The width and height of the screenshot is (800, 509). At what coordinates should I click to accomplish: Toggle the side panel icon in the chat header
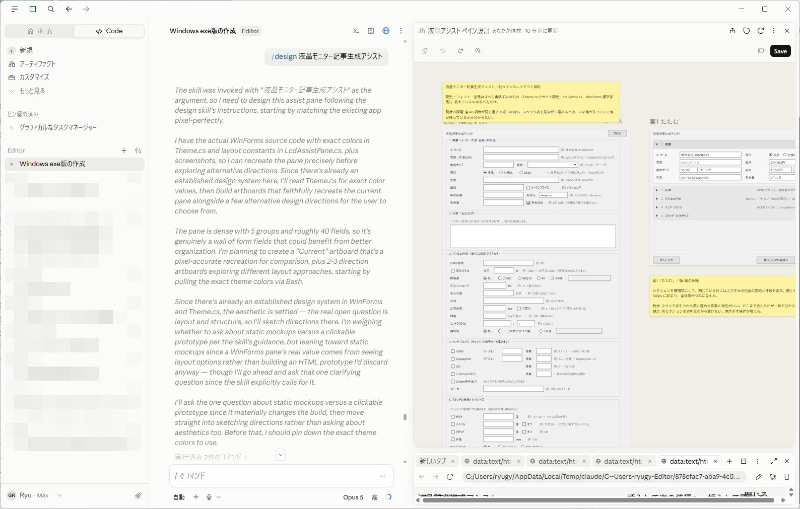(x=371, y=31)
